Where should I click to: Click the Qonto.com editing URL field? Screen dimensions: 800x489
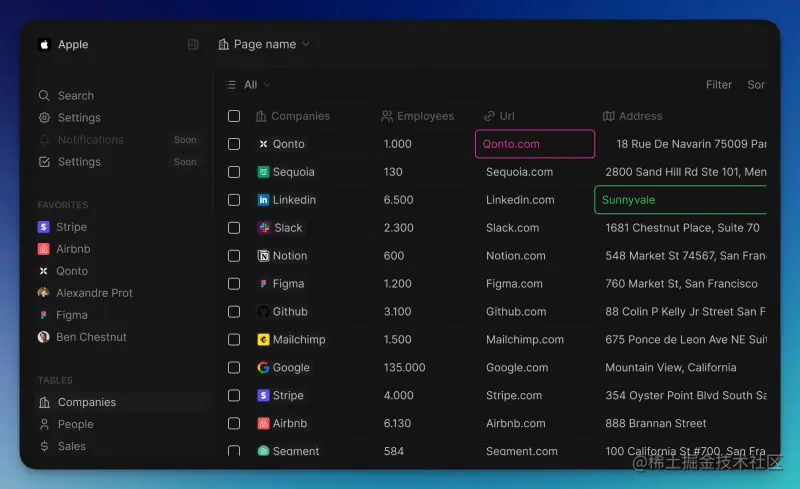(x=535, y=144)
